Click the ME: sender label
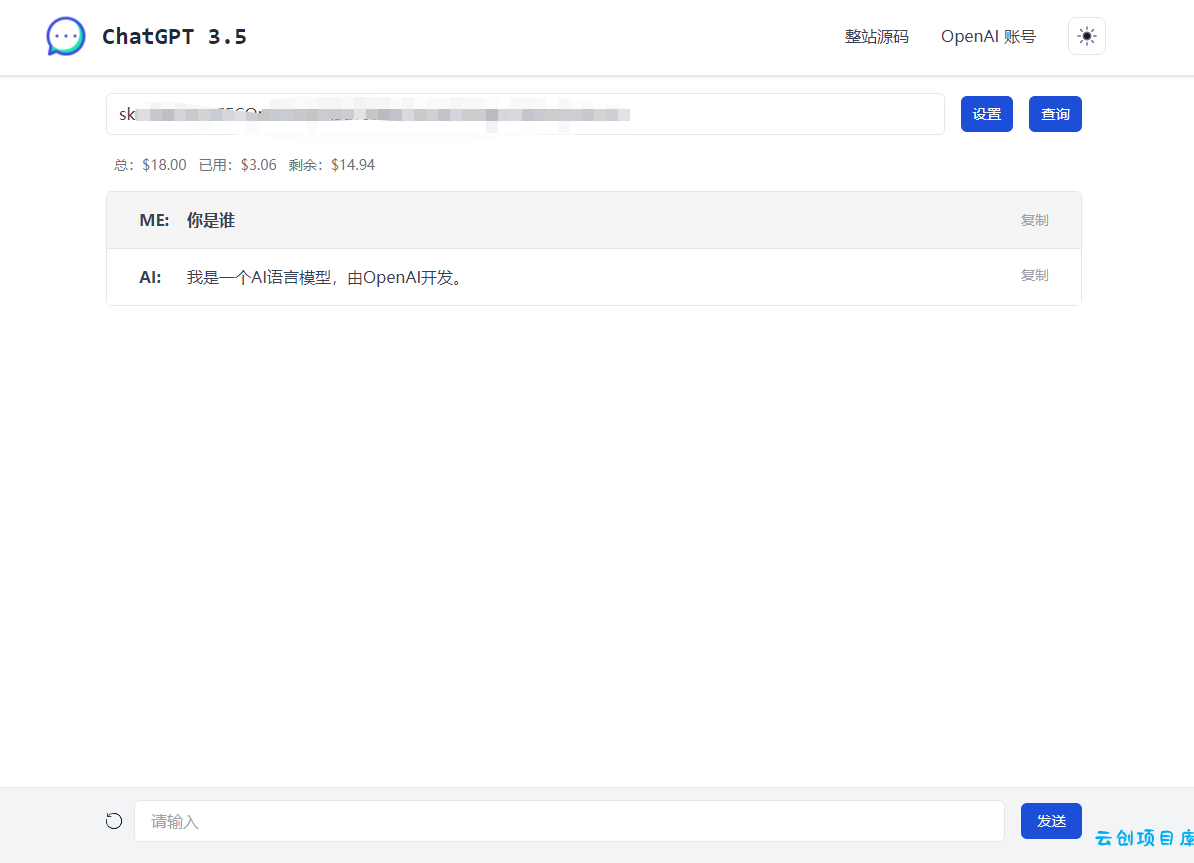The width and height of the screenshot is (1194, 863). point(155,220)
